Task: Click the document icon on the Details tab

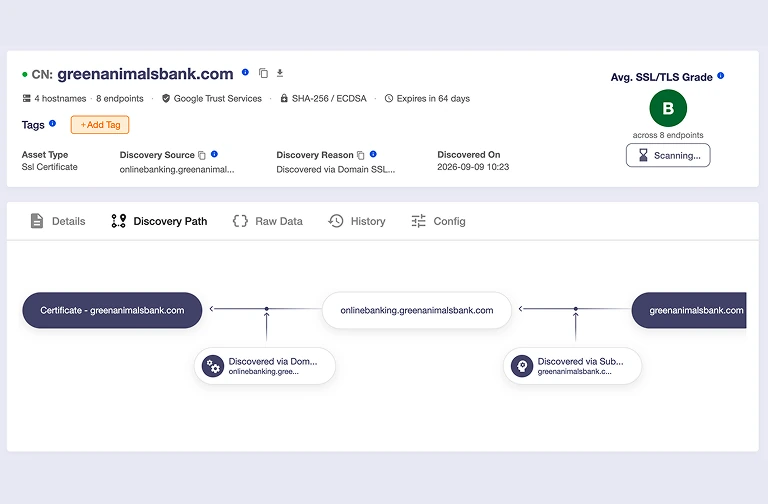Action: [37, 221]
